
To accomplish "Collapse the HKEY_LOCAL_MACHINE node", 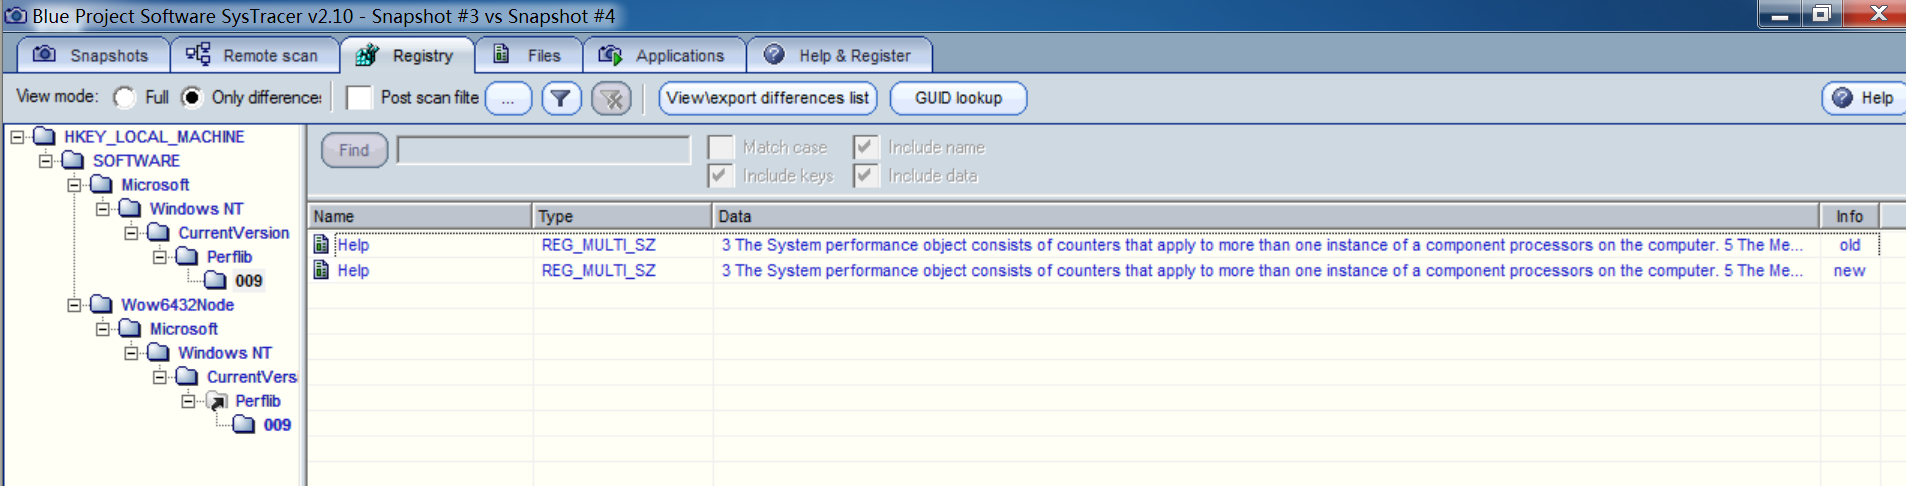I will click(17, 137).
